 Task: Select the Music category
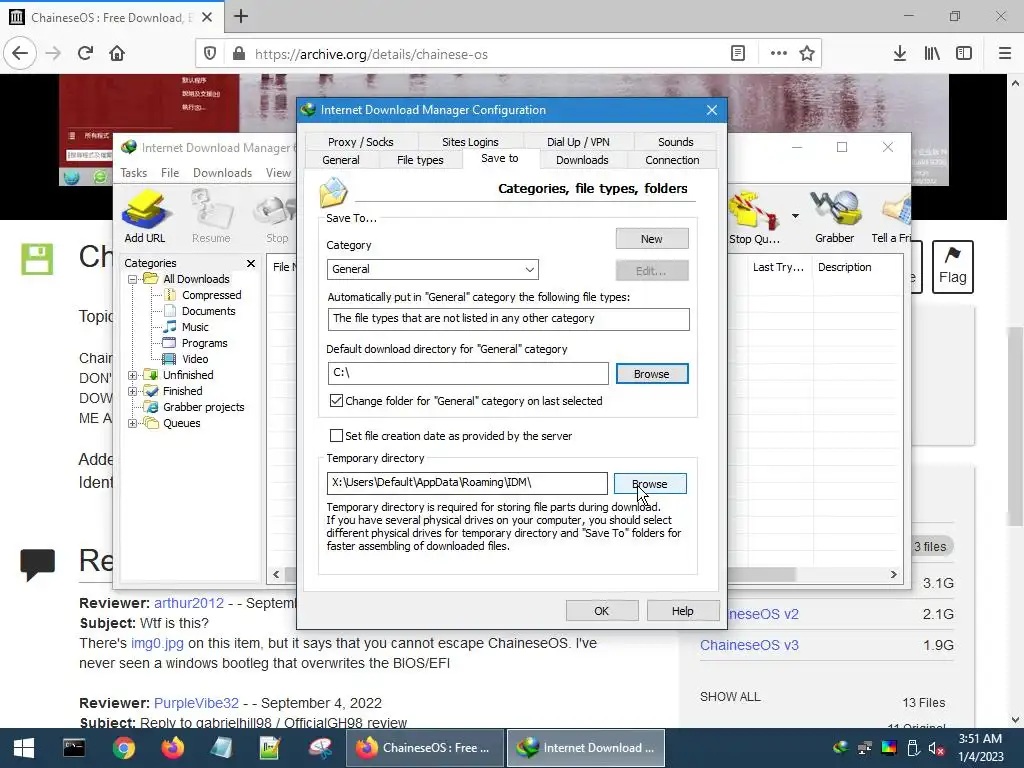[195, 327]
